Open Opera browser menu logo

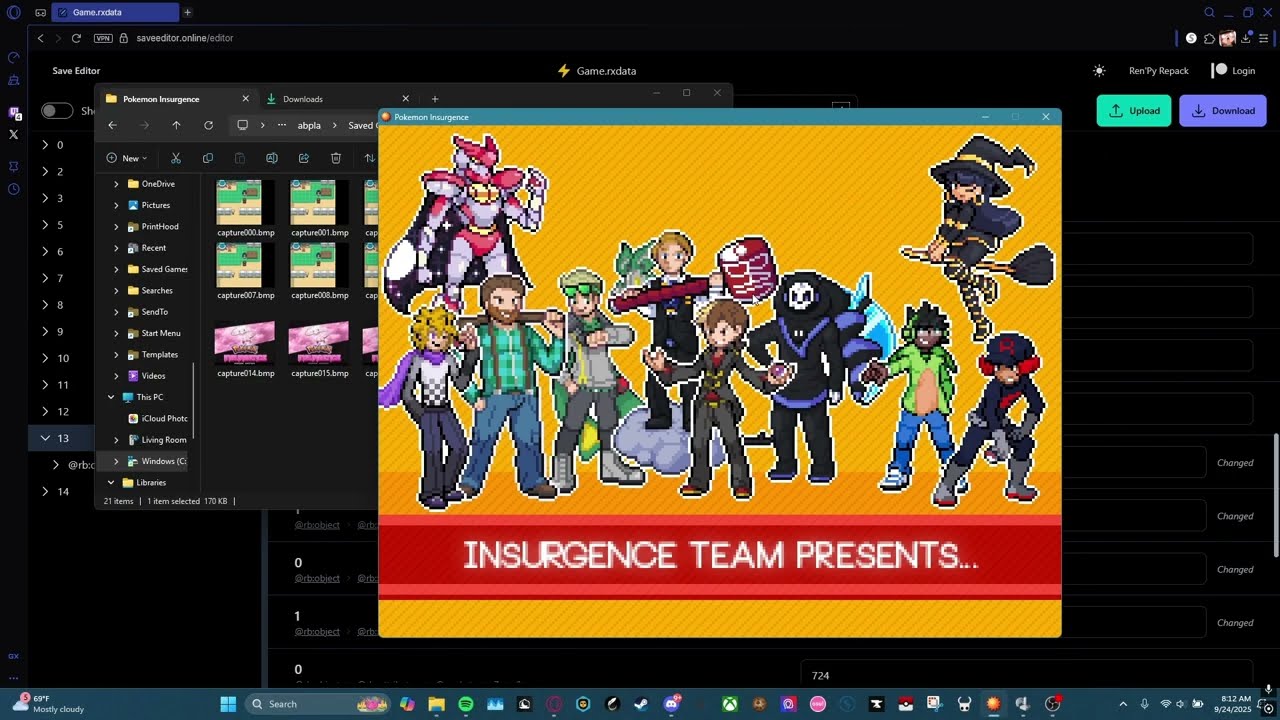click(13, 12)
